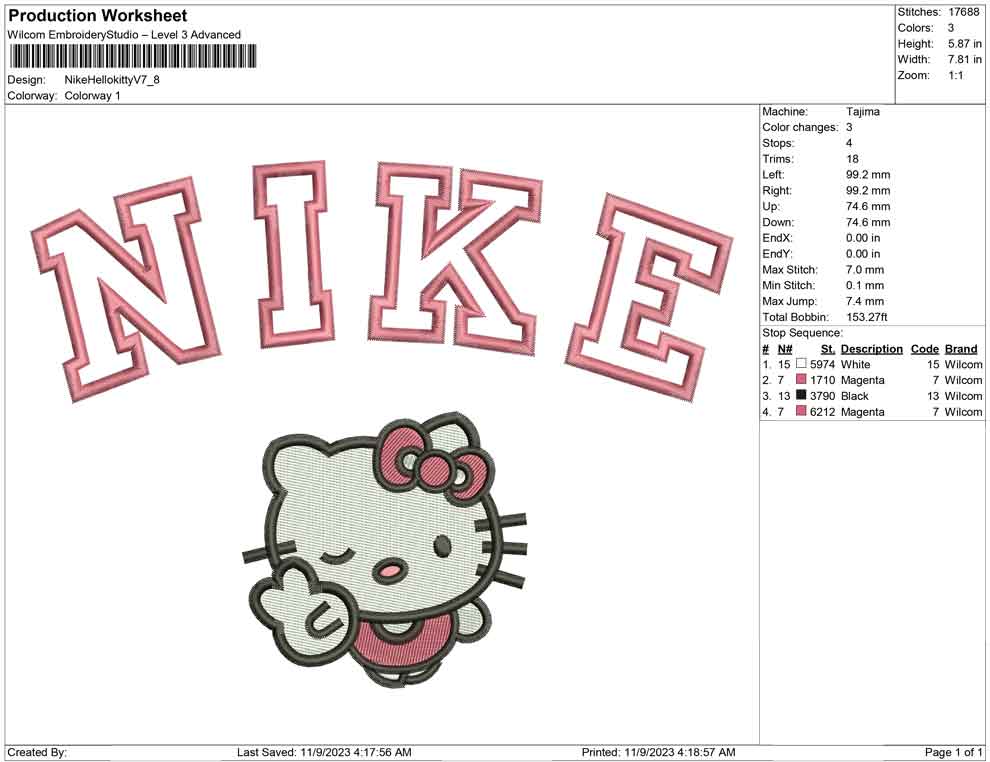Click 'Wilcom EmbroideryStudio – Level 3 Advanced' text
This screenshot has width=990, height=762.
click(x=124, y=35)
